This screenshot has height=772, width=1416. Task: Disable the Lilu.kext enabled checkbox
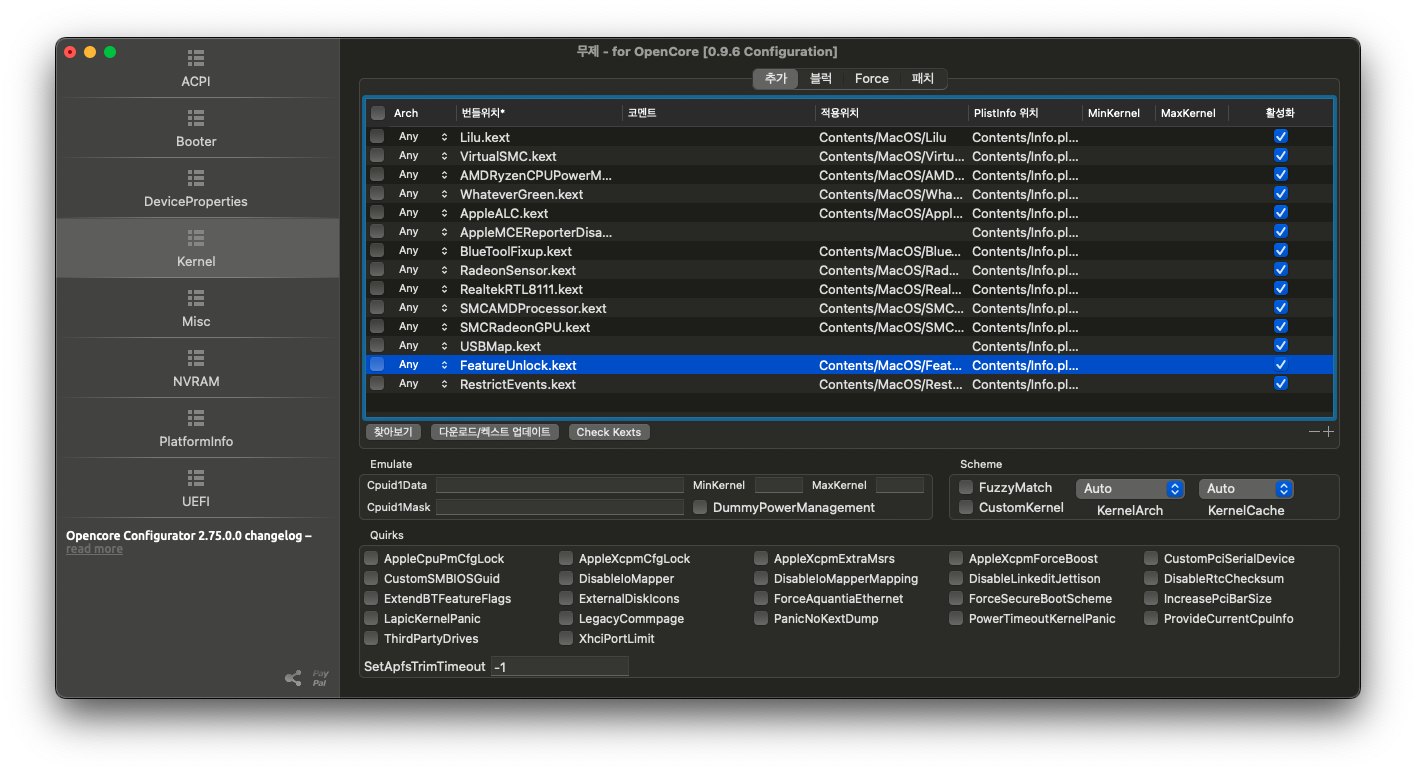pos(1281,137)
